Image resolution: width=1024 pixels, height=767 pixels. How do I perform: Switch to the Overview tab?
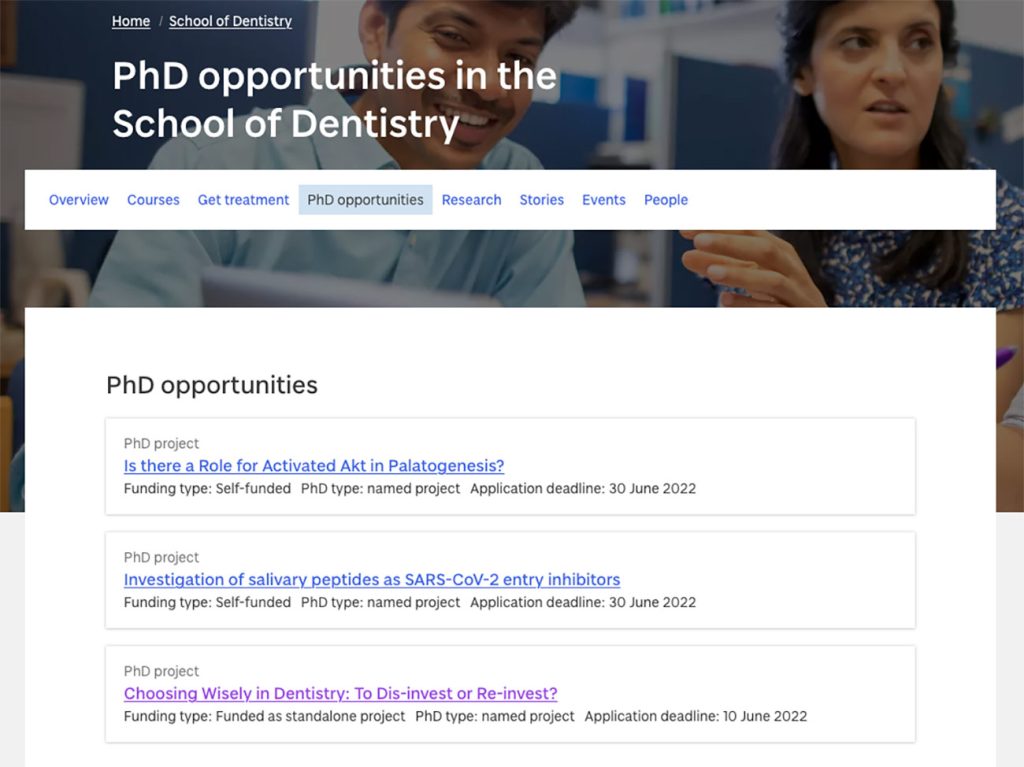pos(79,200)
